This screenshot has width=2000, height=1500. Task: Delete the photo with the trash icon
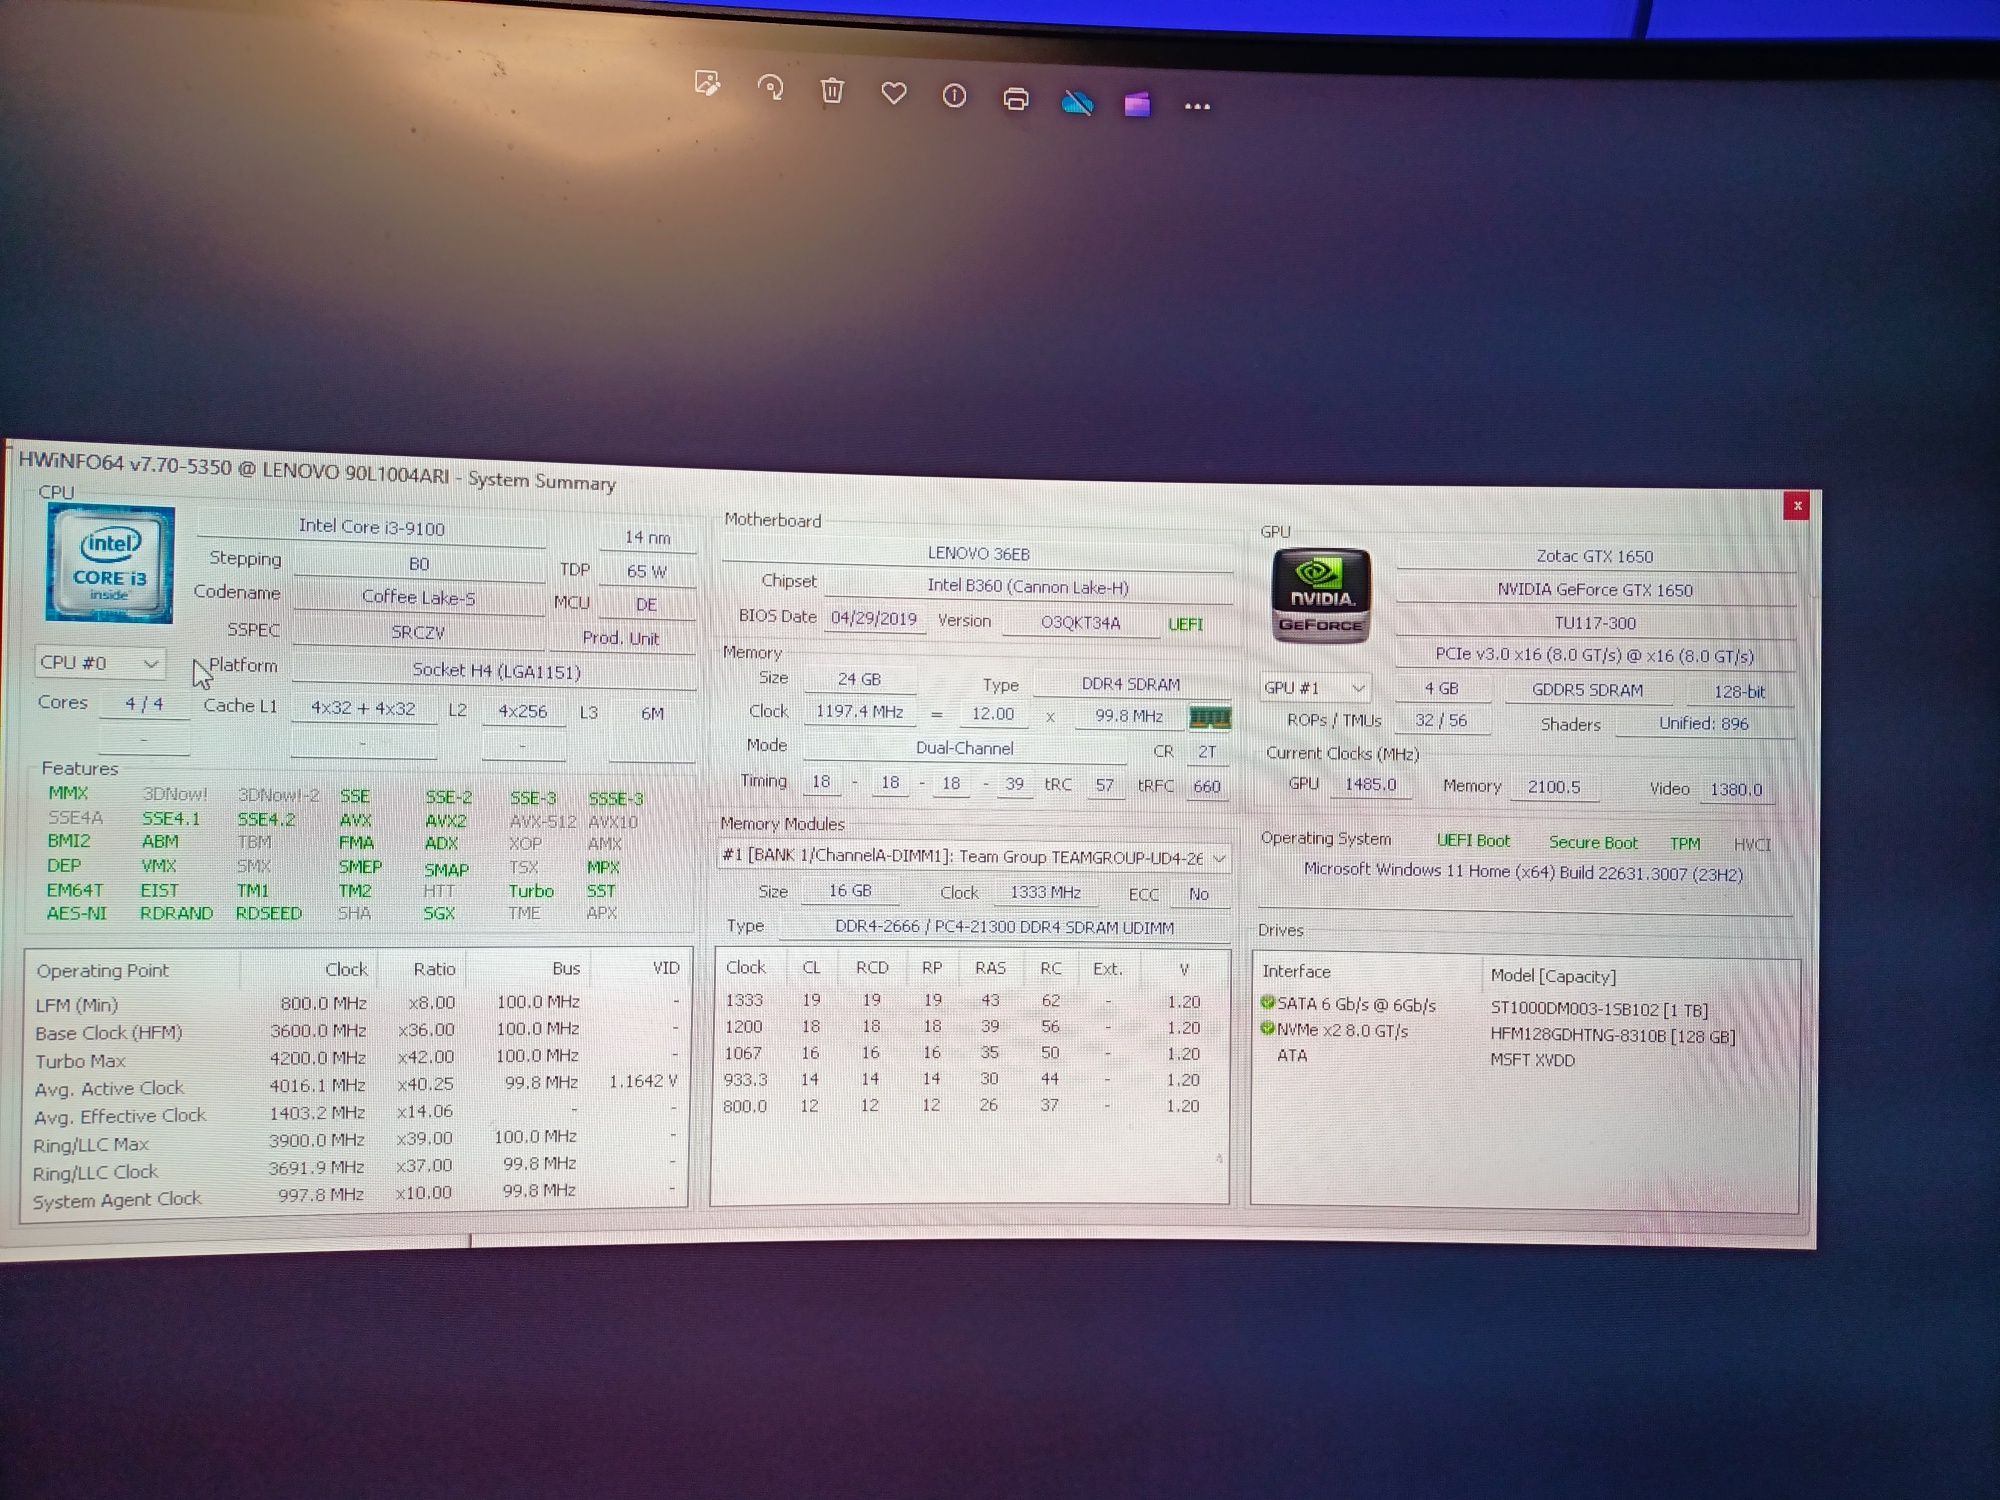(832, 91)
